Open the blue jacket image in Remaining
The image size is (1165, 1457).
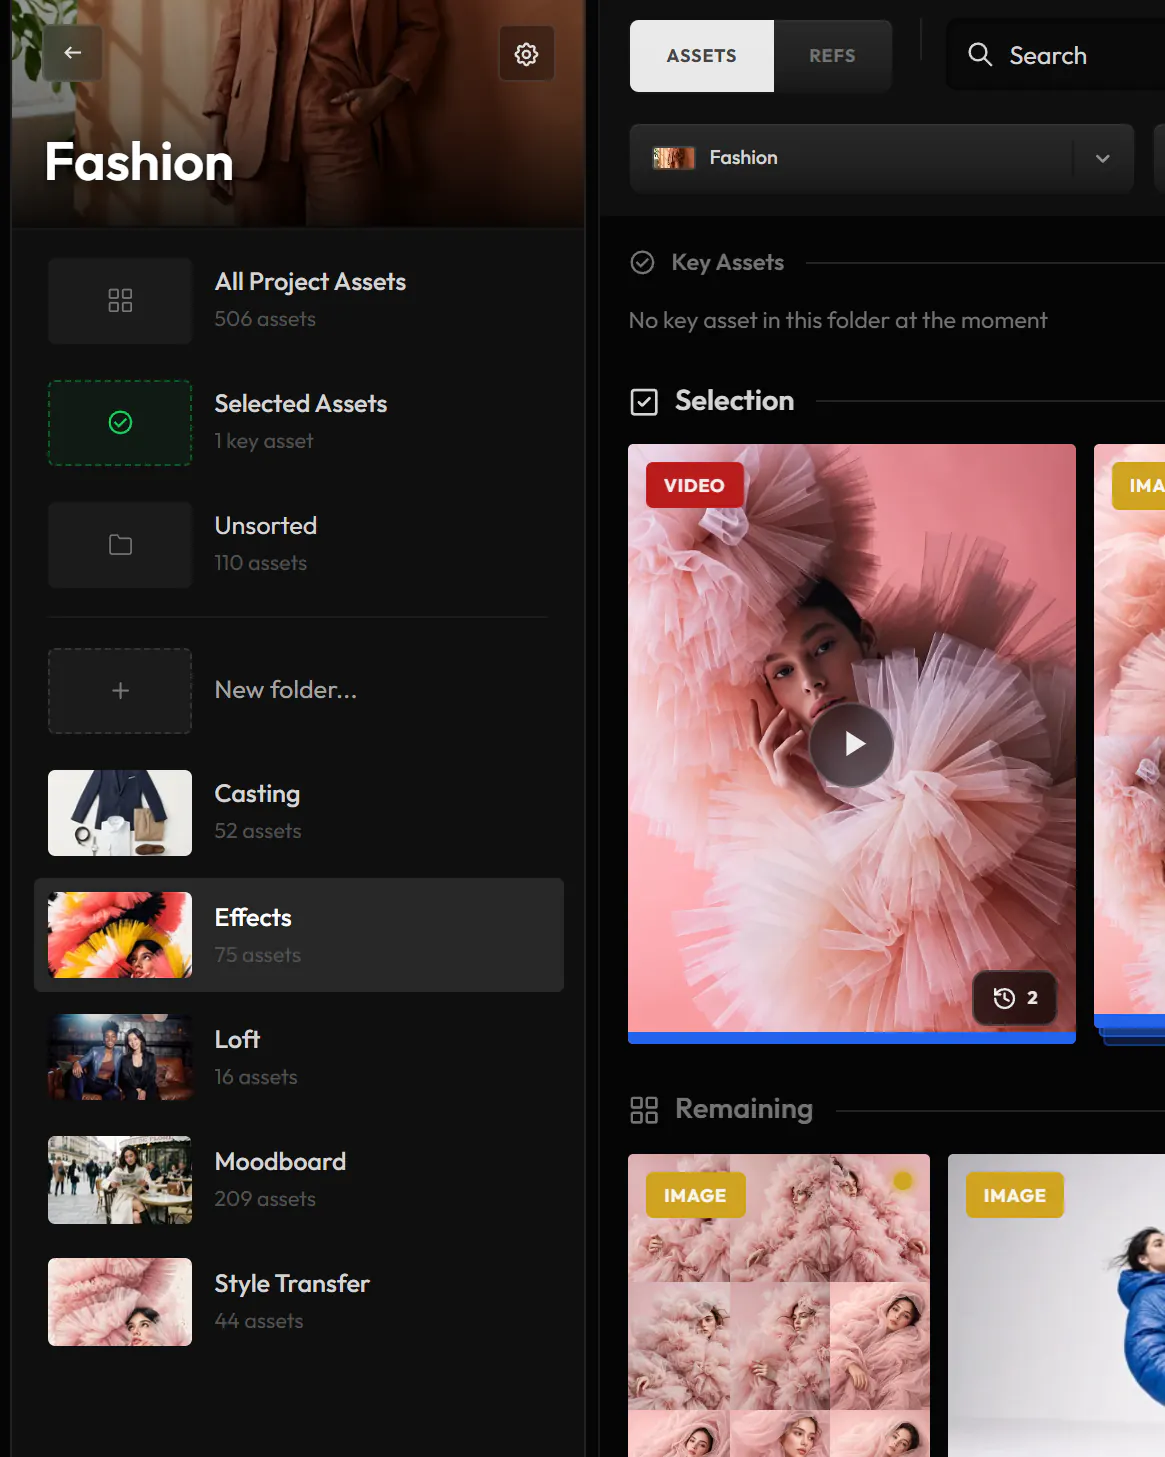tap(1056, 1305)
